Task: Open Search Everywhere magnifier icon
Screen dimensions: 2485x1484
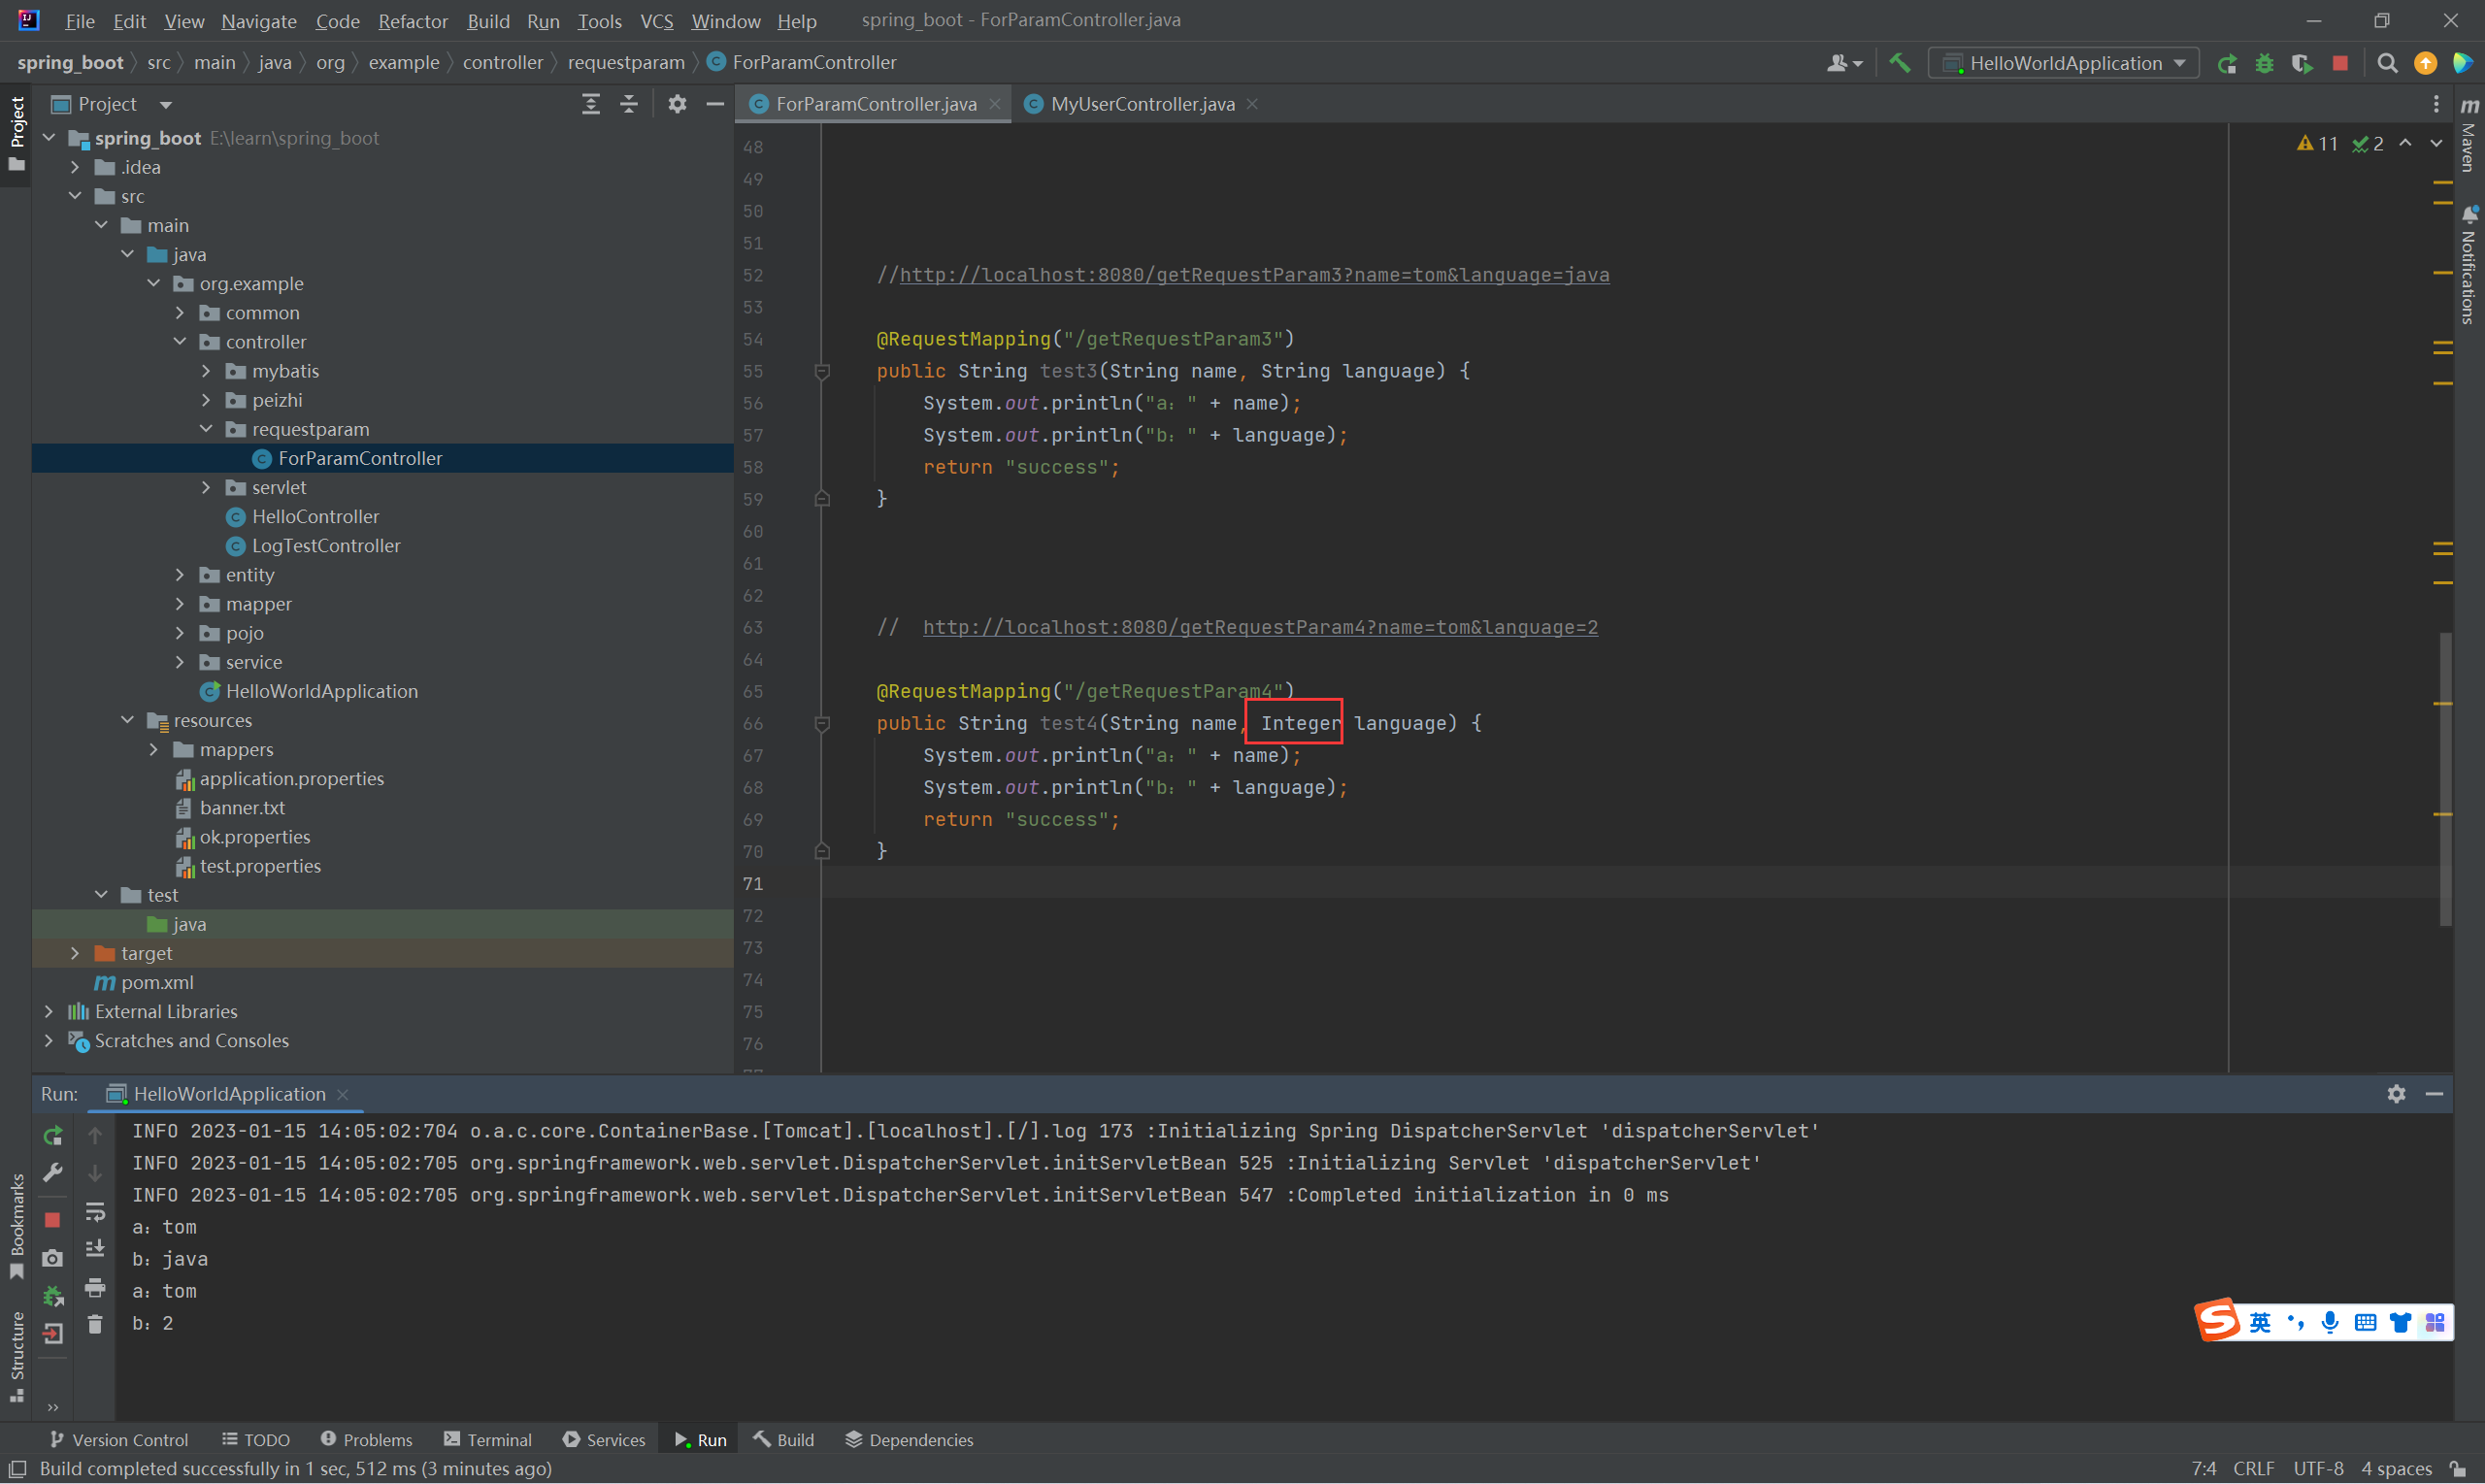Action: click(x=2386, y=63)
